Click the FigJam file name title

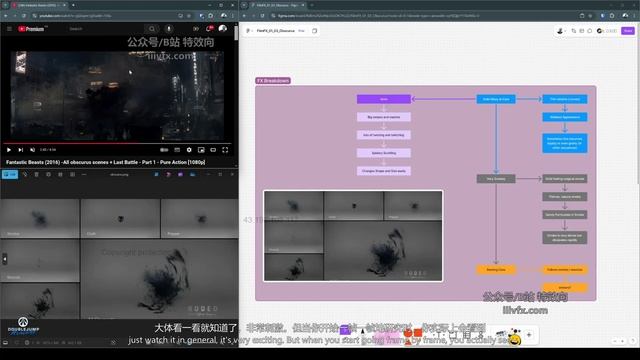coord(276,31)
